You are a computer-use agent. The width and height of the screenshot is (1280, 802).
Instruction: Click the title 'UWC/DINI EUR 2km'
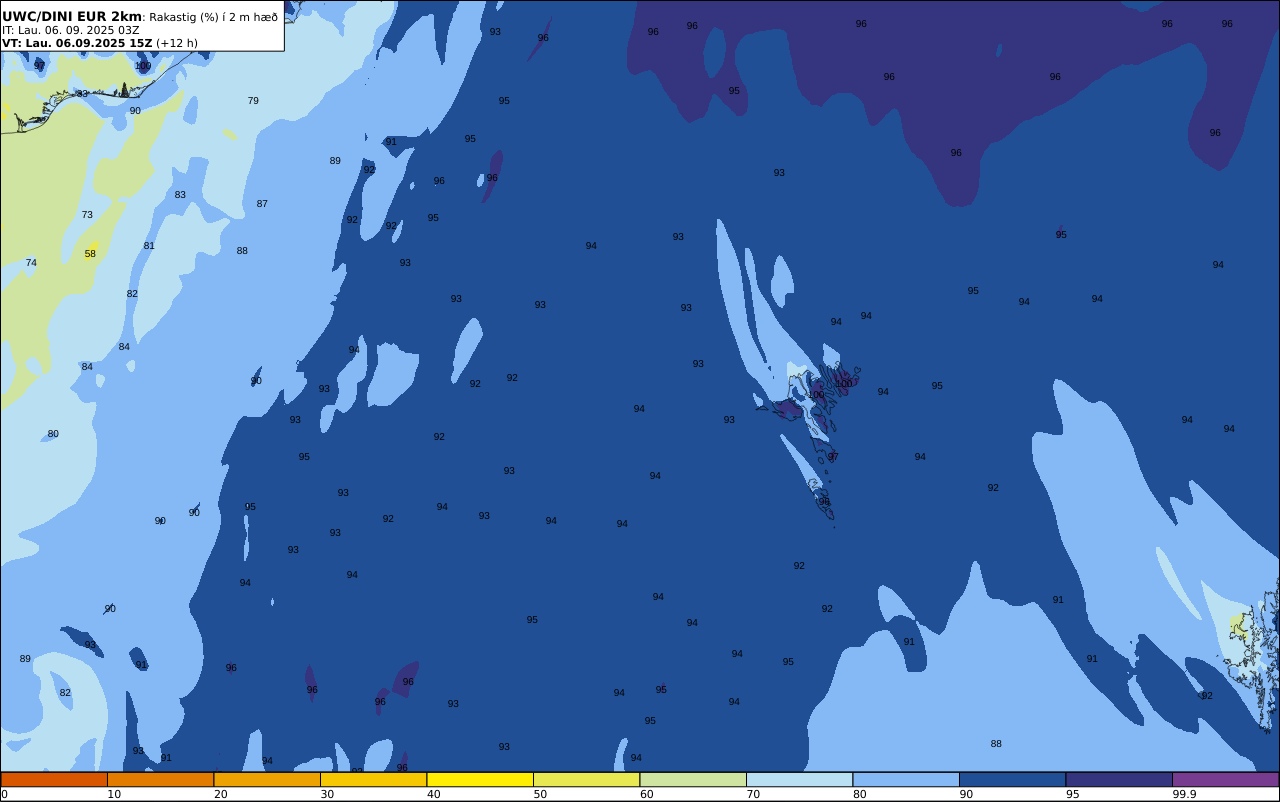coord(72,17)
